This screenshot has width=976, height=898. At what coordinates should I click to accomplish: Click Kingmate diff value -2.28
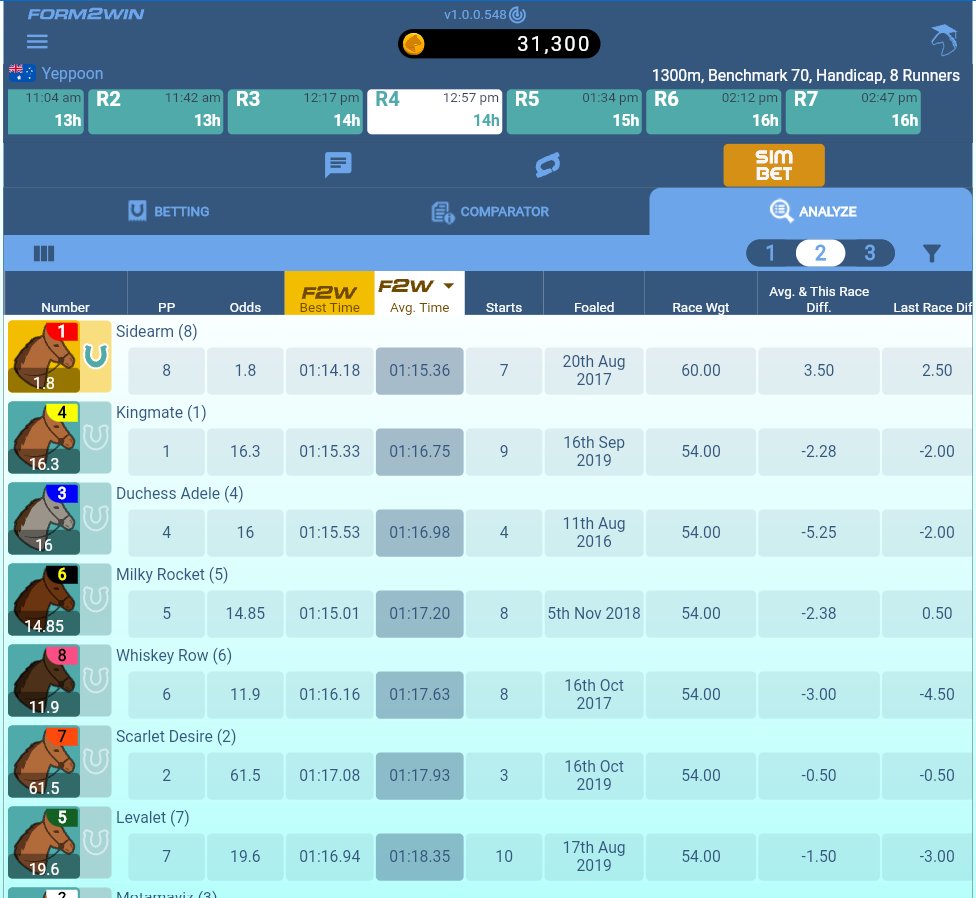tap(819, 452)
